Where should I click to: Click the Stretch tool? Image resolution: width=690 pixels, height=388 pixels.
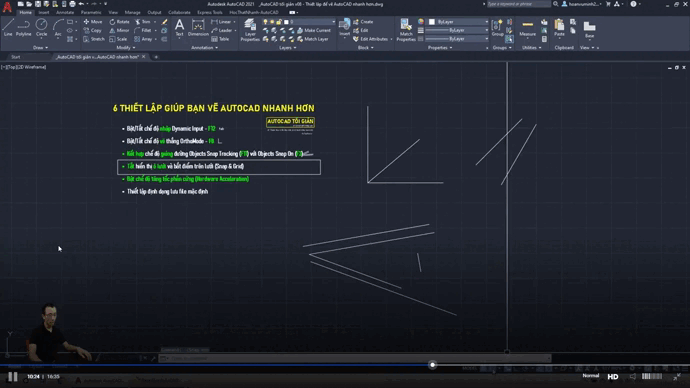coord(94,39)
